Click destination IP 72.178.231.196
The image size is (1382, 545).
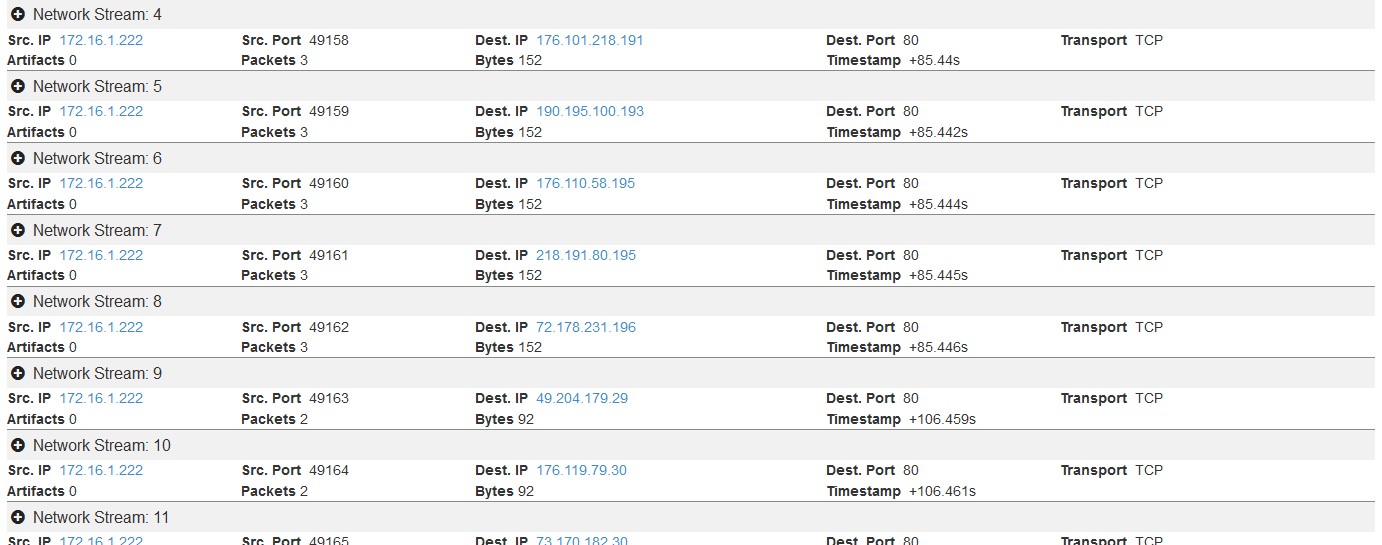click(586, 328)
